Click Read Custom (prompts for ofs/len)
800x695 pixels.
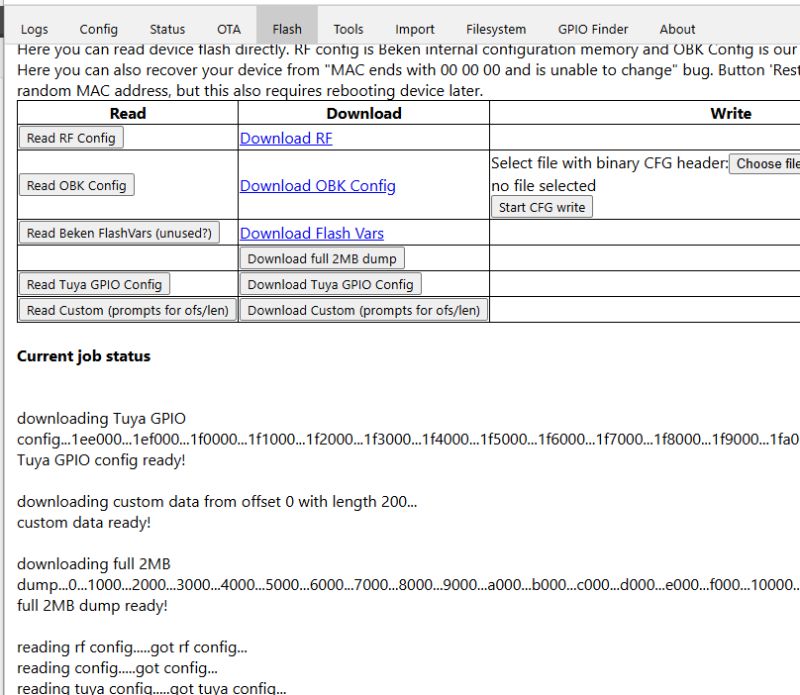click(x=128, y=310)
